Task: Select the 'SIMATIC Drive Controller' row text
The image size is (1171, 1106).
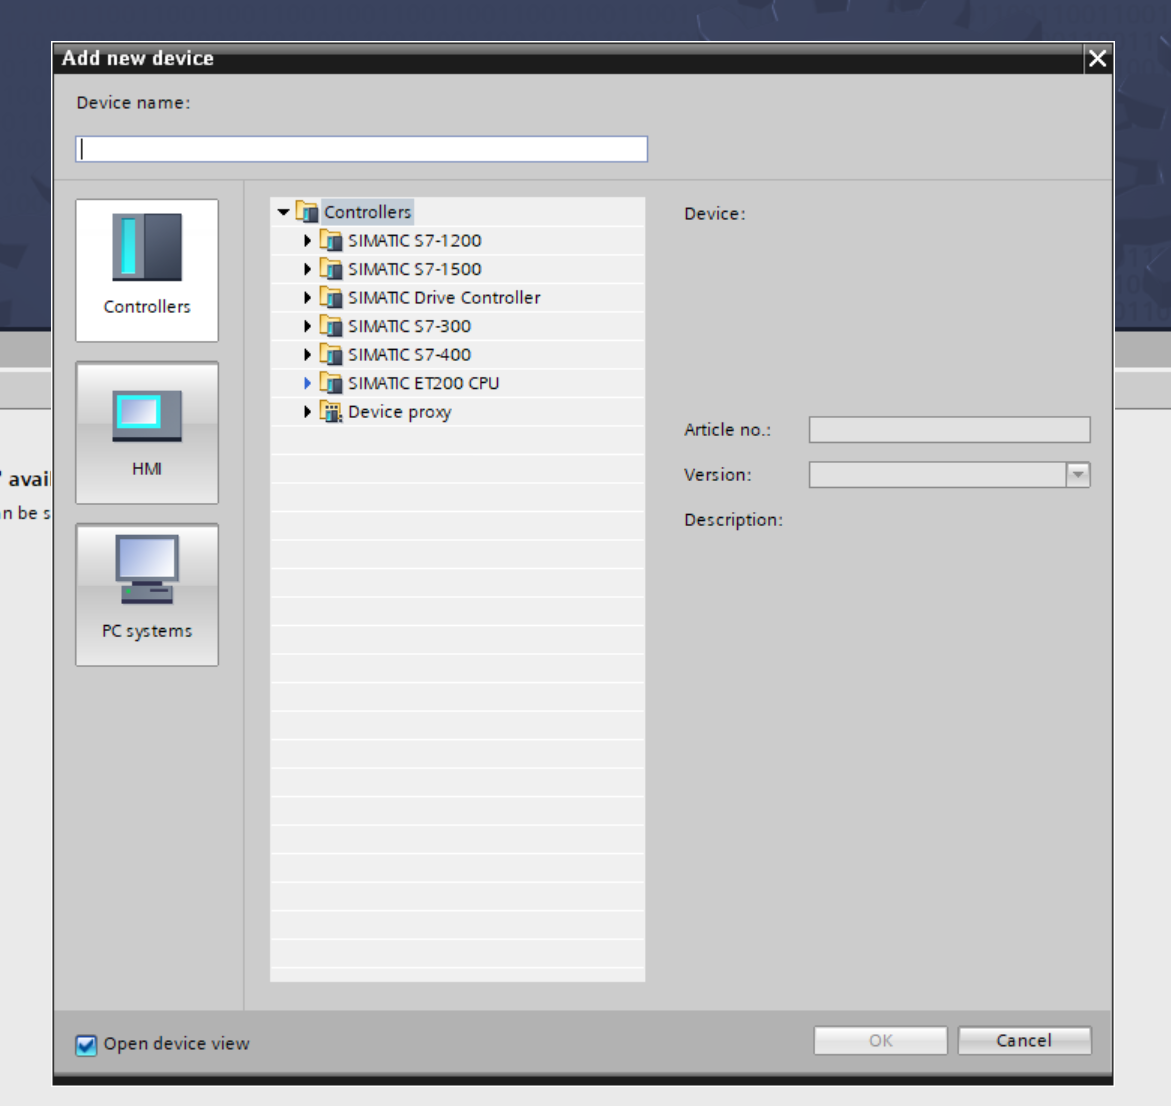Action: 444,297
